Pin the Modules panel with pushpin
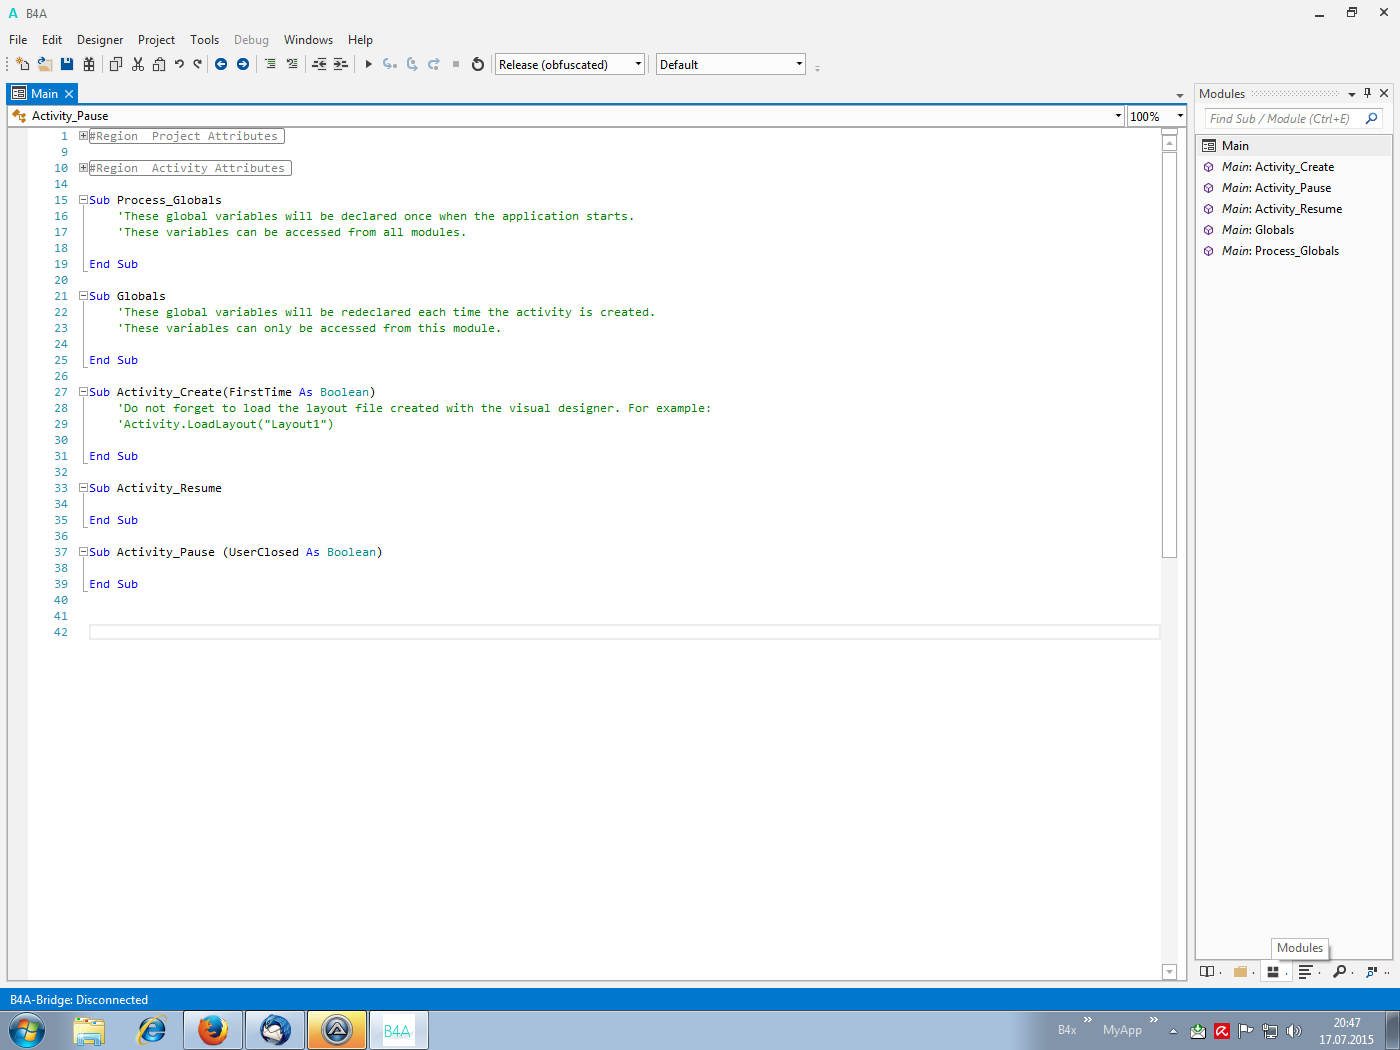 (x=1367, y=93)
